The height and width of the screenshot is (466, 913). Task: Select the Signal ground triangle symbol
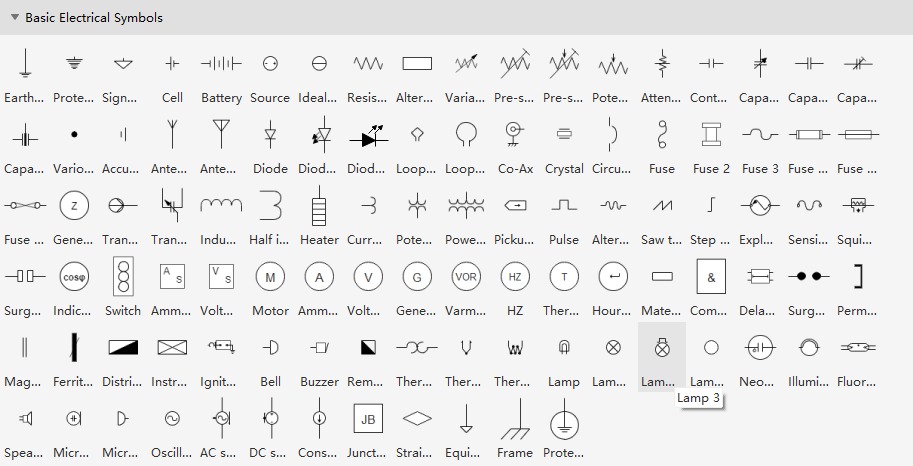(123, 63)
